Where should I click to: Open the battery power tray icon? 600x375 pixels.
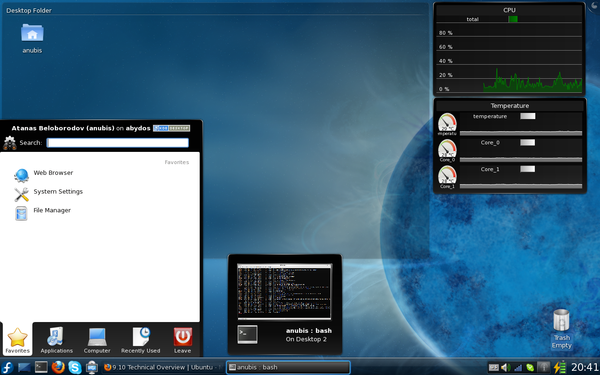560,368
